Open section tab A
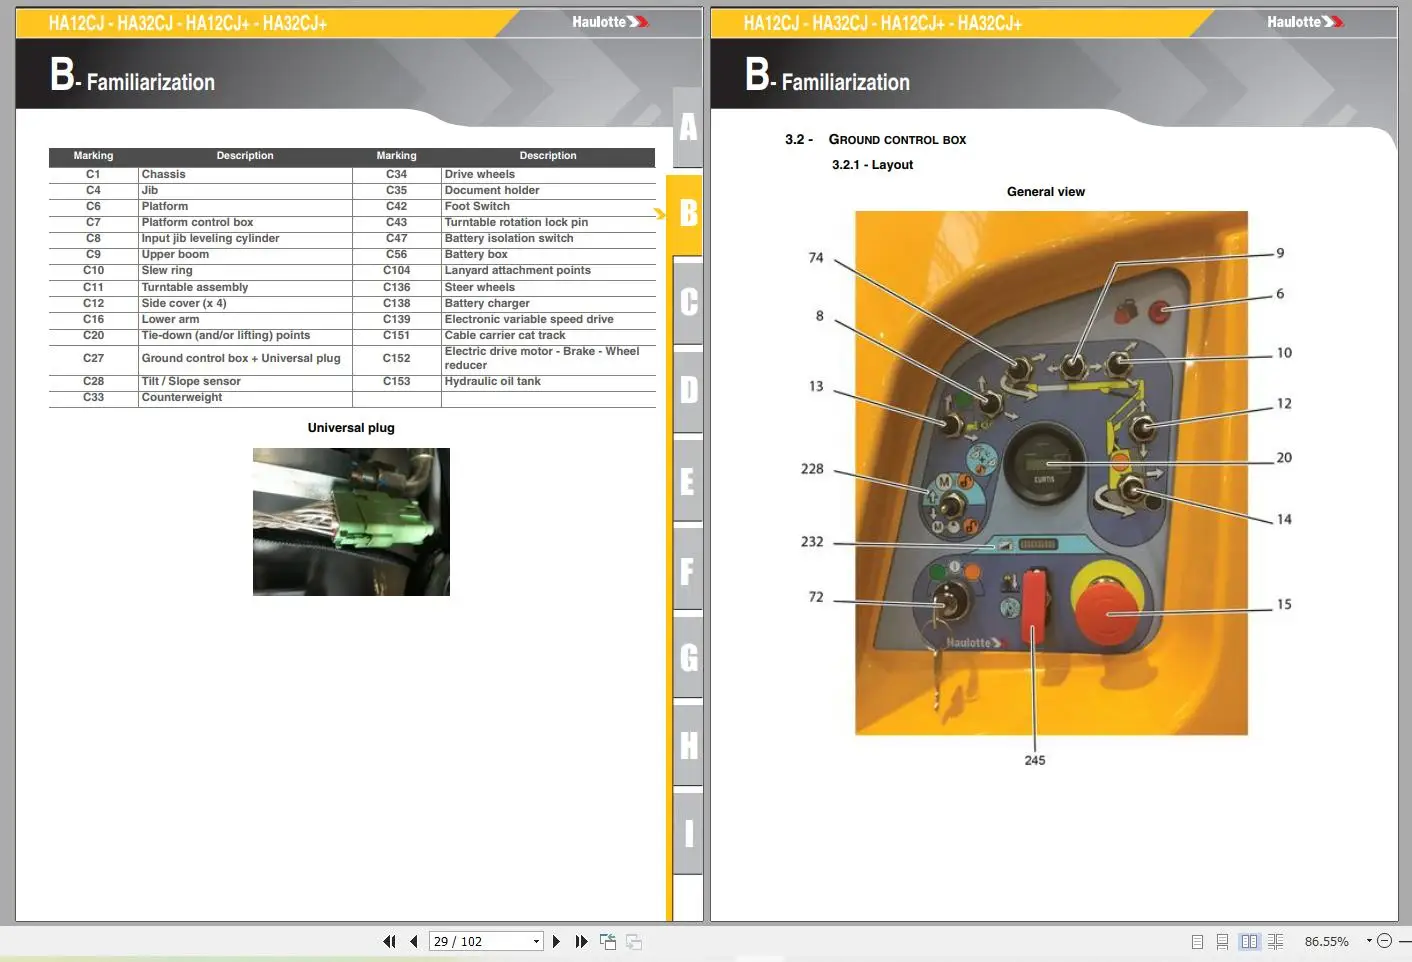Image resolution: width=1412 pixels, height=962 pixels. (x=688, y=127)
